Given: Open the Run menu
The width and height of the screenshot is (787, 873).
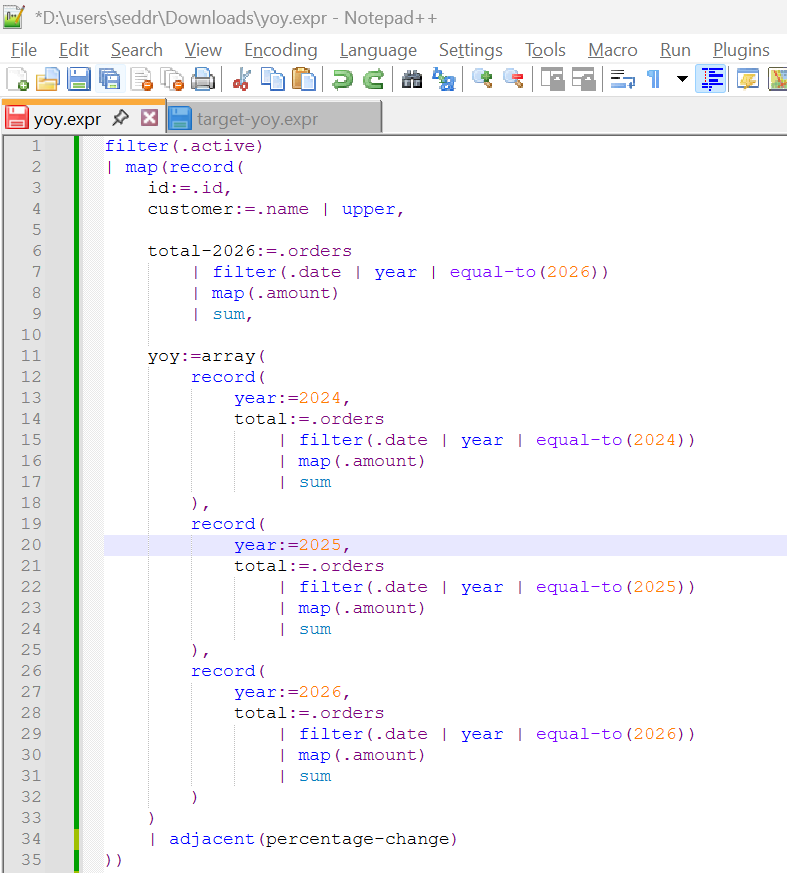Looking at the screenshot, I should pyautogui.click(x=675, y=50).
